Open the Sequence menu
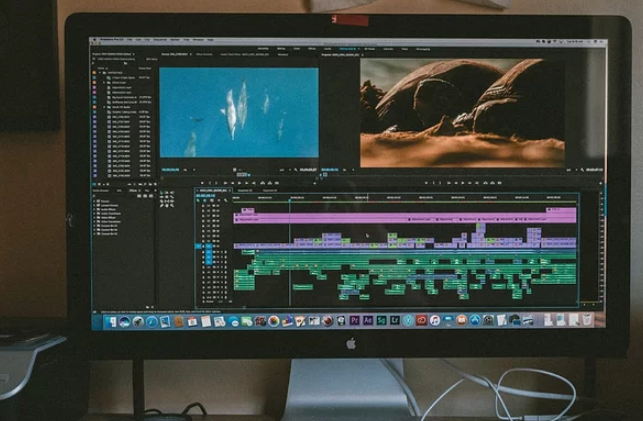This screenshot has width=643, height=421. coord(160,40)
